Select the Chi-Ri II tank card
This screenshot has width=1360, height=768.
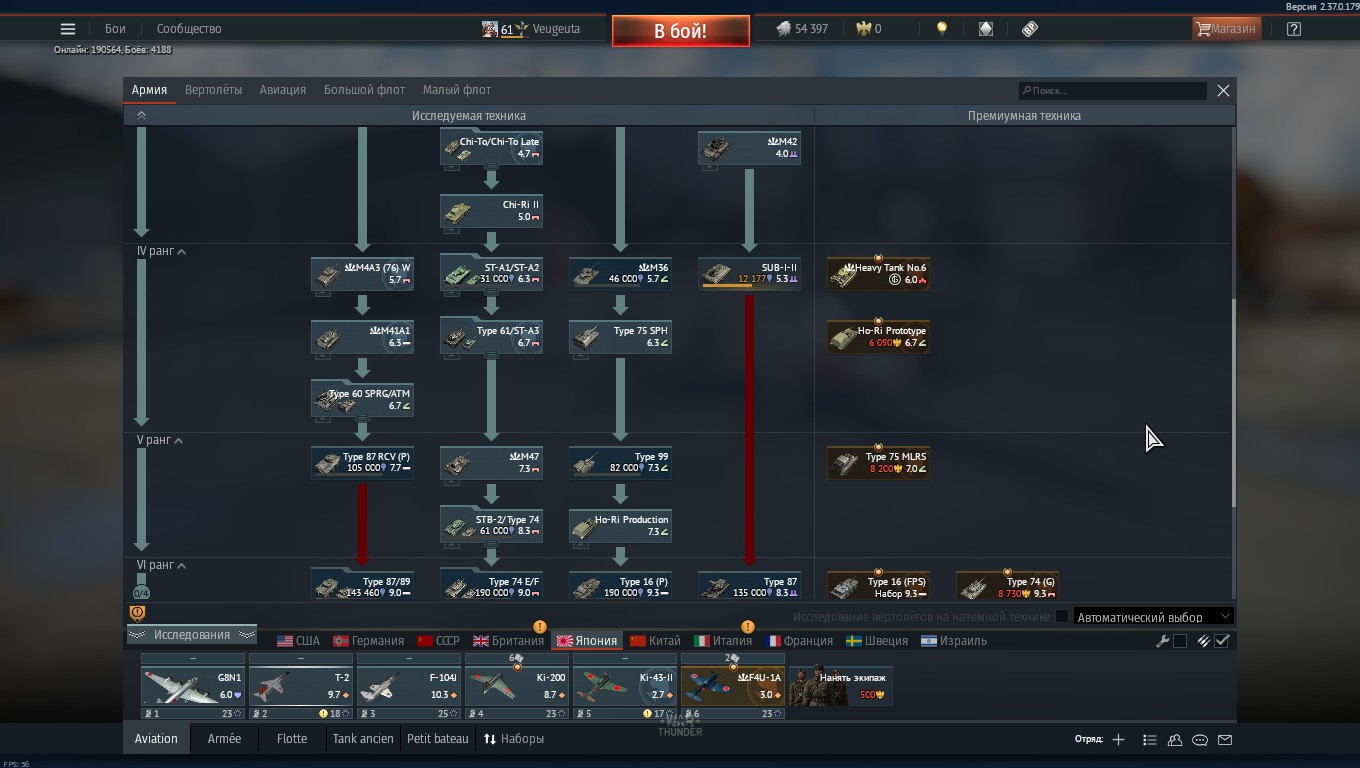[491, 211]
